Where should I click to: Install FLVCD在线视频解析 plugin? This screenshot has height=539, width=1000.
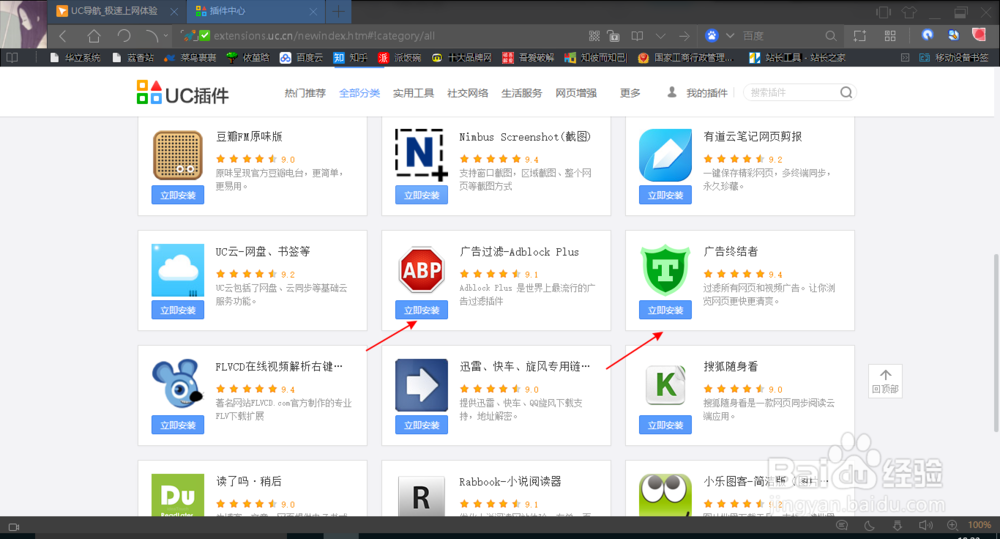178,425
